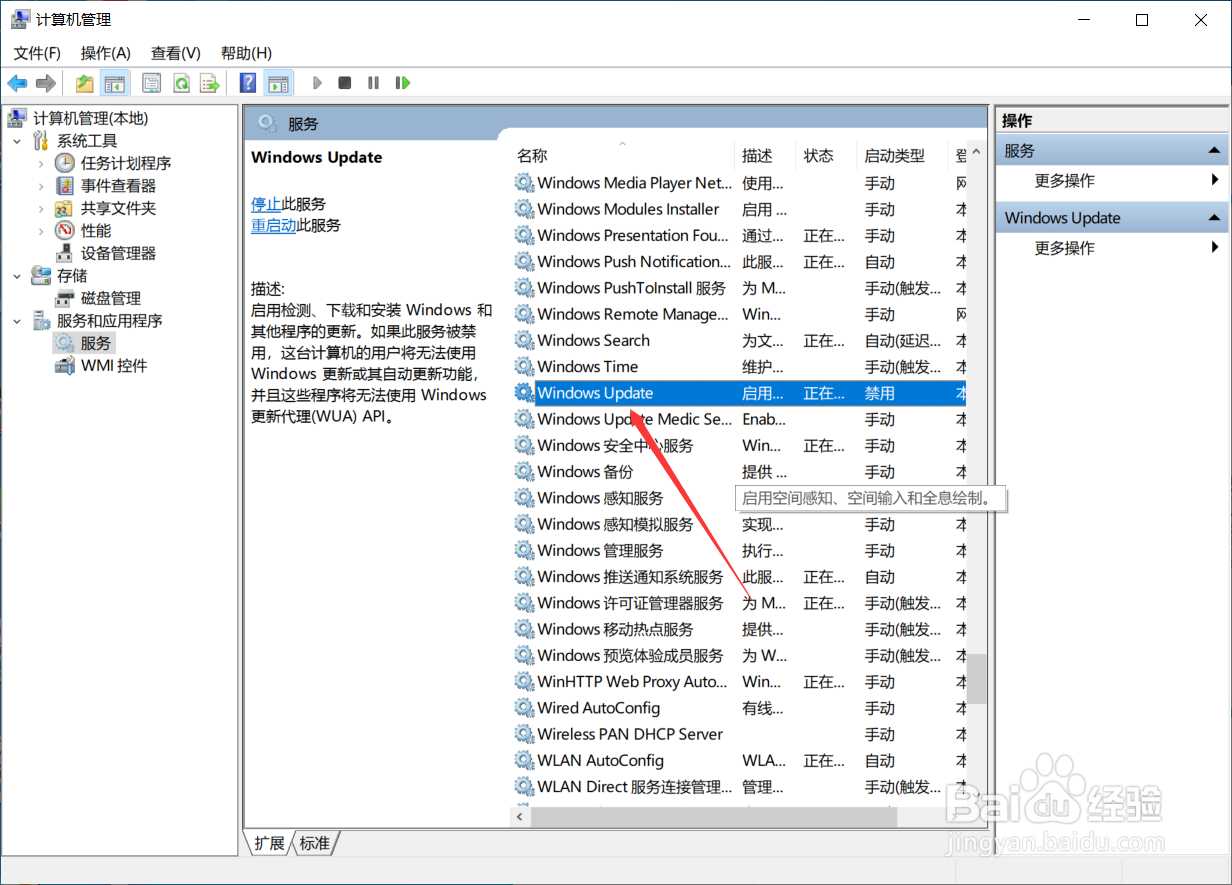The image size is (1232, 885).
Task: Select the Windows 管理服务 row
Action: (738, 551)
